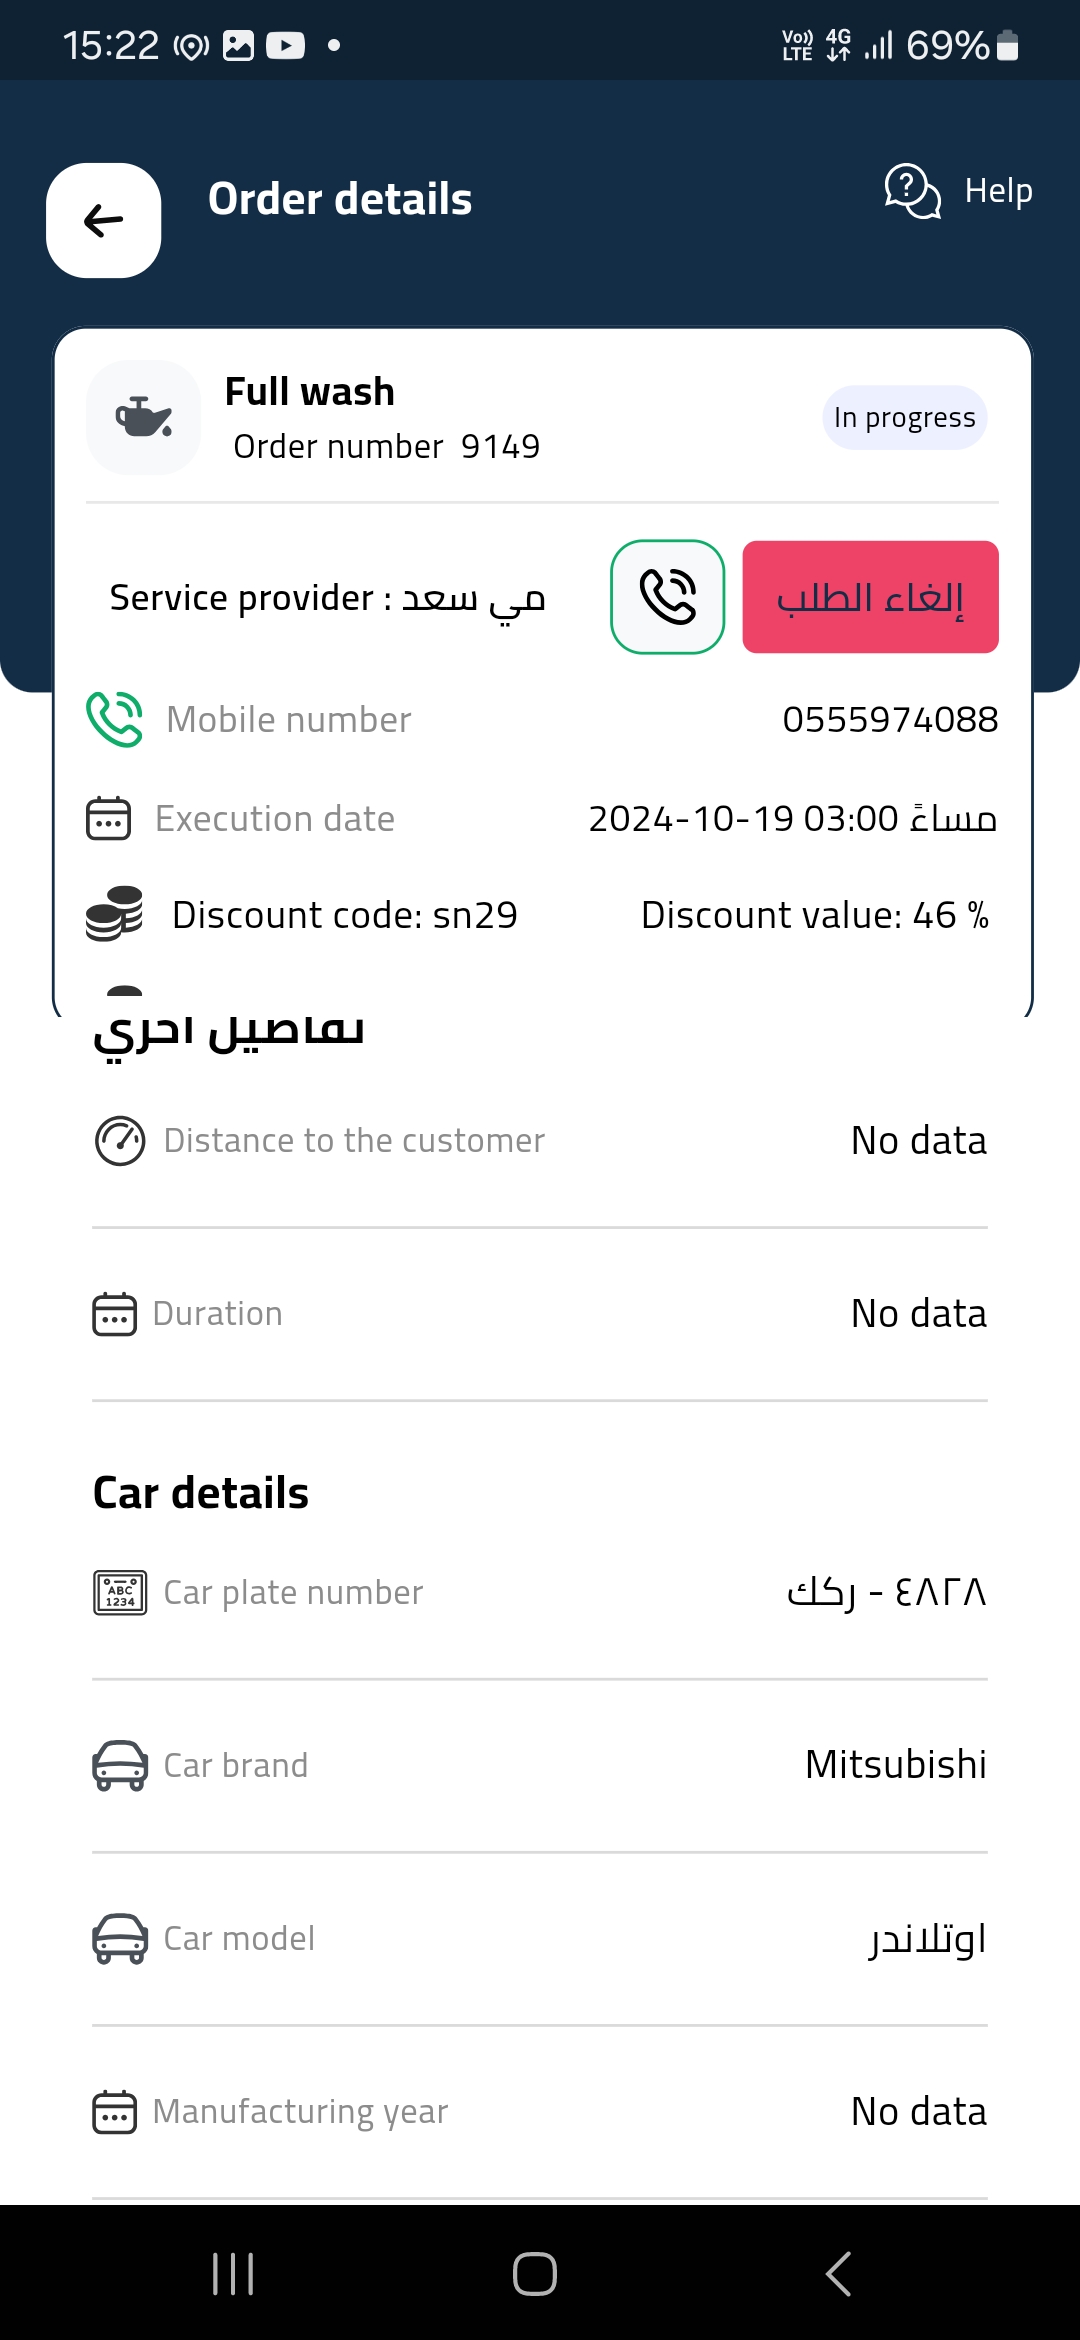Select the Mitsubishi brand value
This screenshot has height=2340, width=1080.
[x=896, y=1765]
